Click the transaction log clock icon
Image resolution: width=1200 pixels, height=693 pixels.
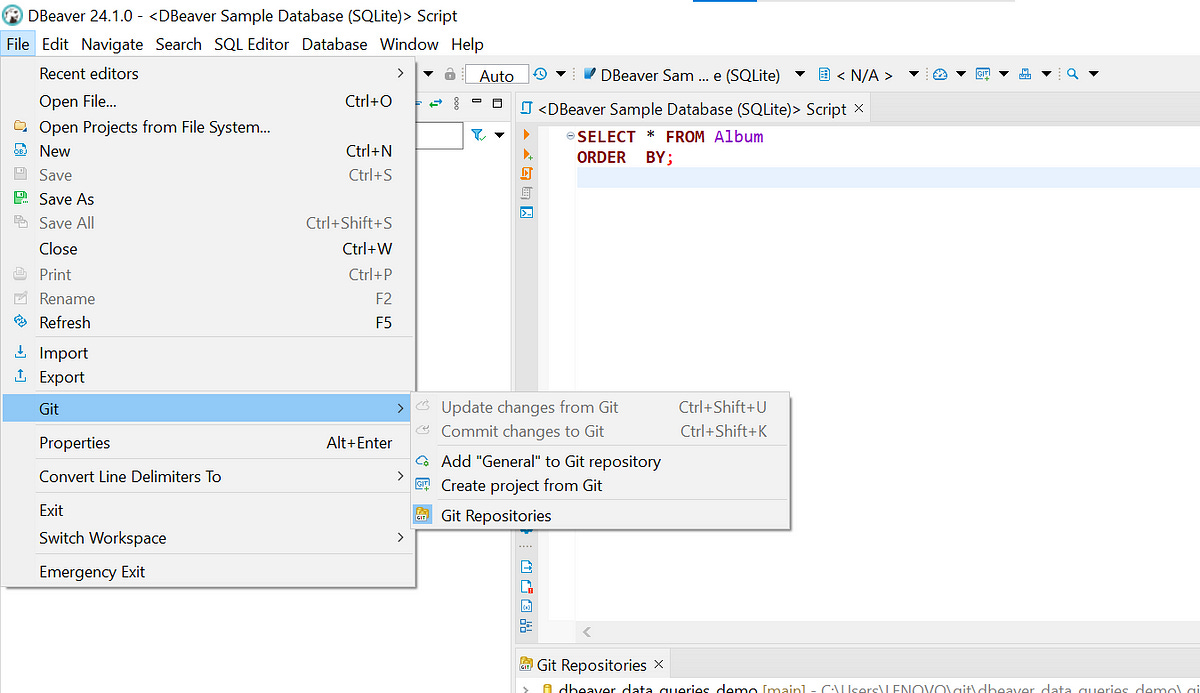point(541,74)
